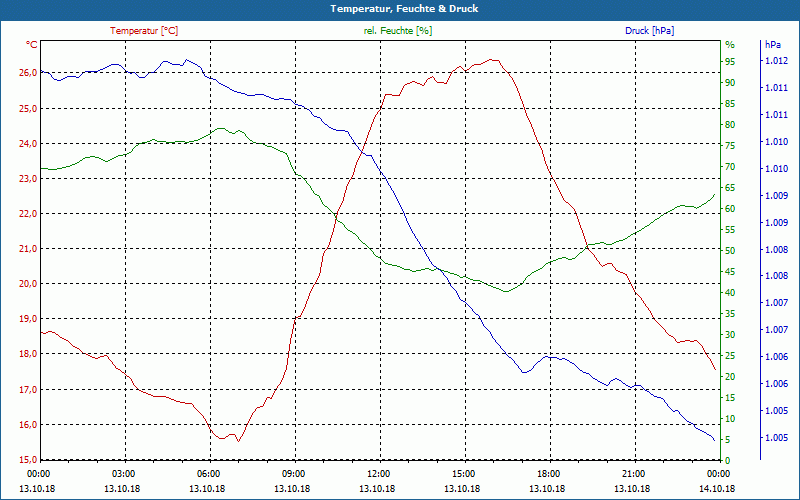Pick the 21,0 temperature axis tick label
This screenshot has height=500, width=800.
tap(28, 248)
